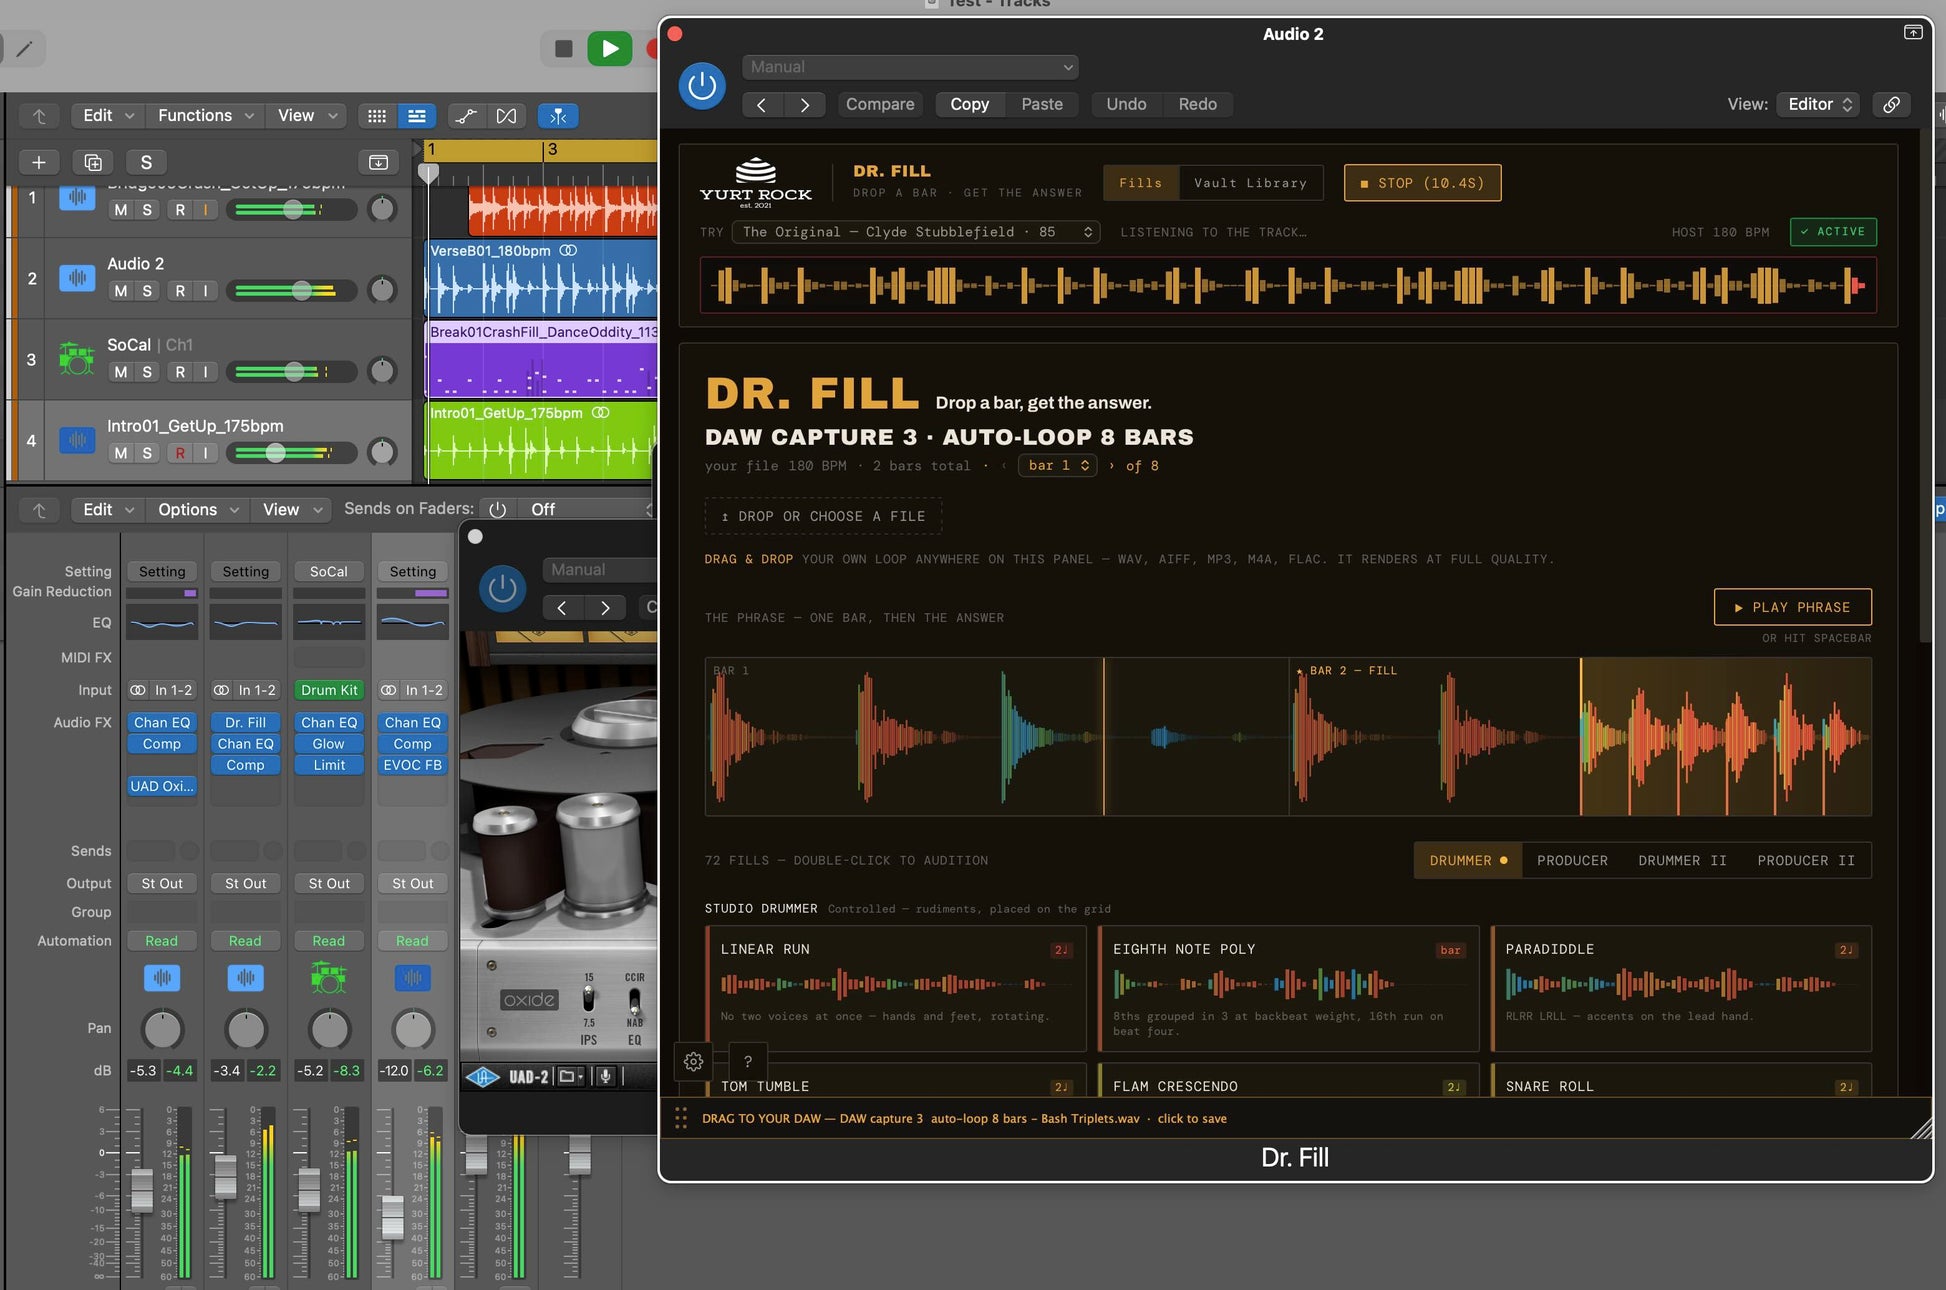Viewport: 1946px width, 1290px height.
Task: Click the EVOC FB plugin slot
Action: 412,765
